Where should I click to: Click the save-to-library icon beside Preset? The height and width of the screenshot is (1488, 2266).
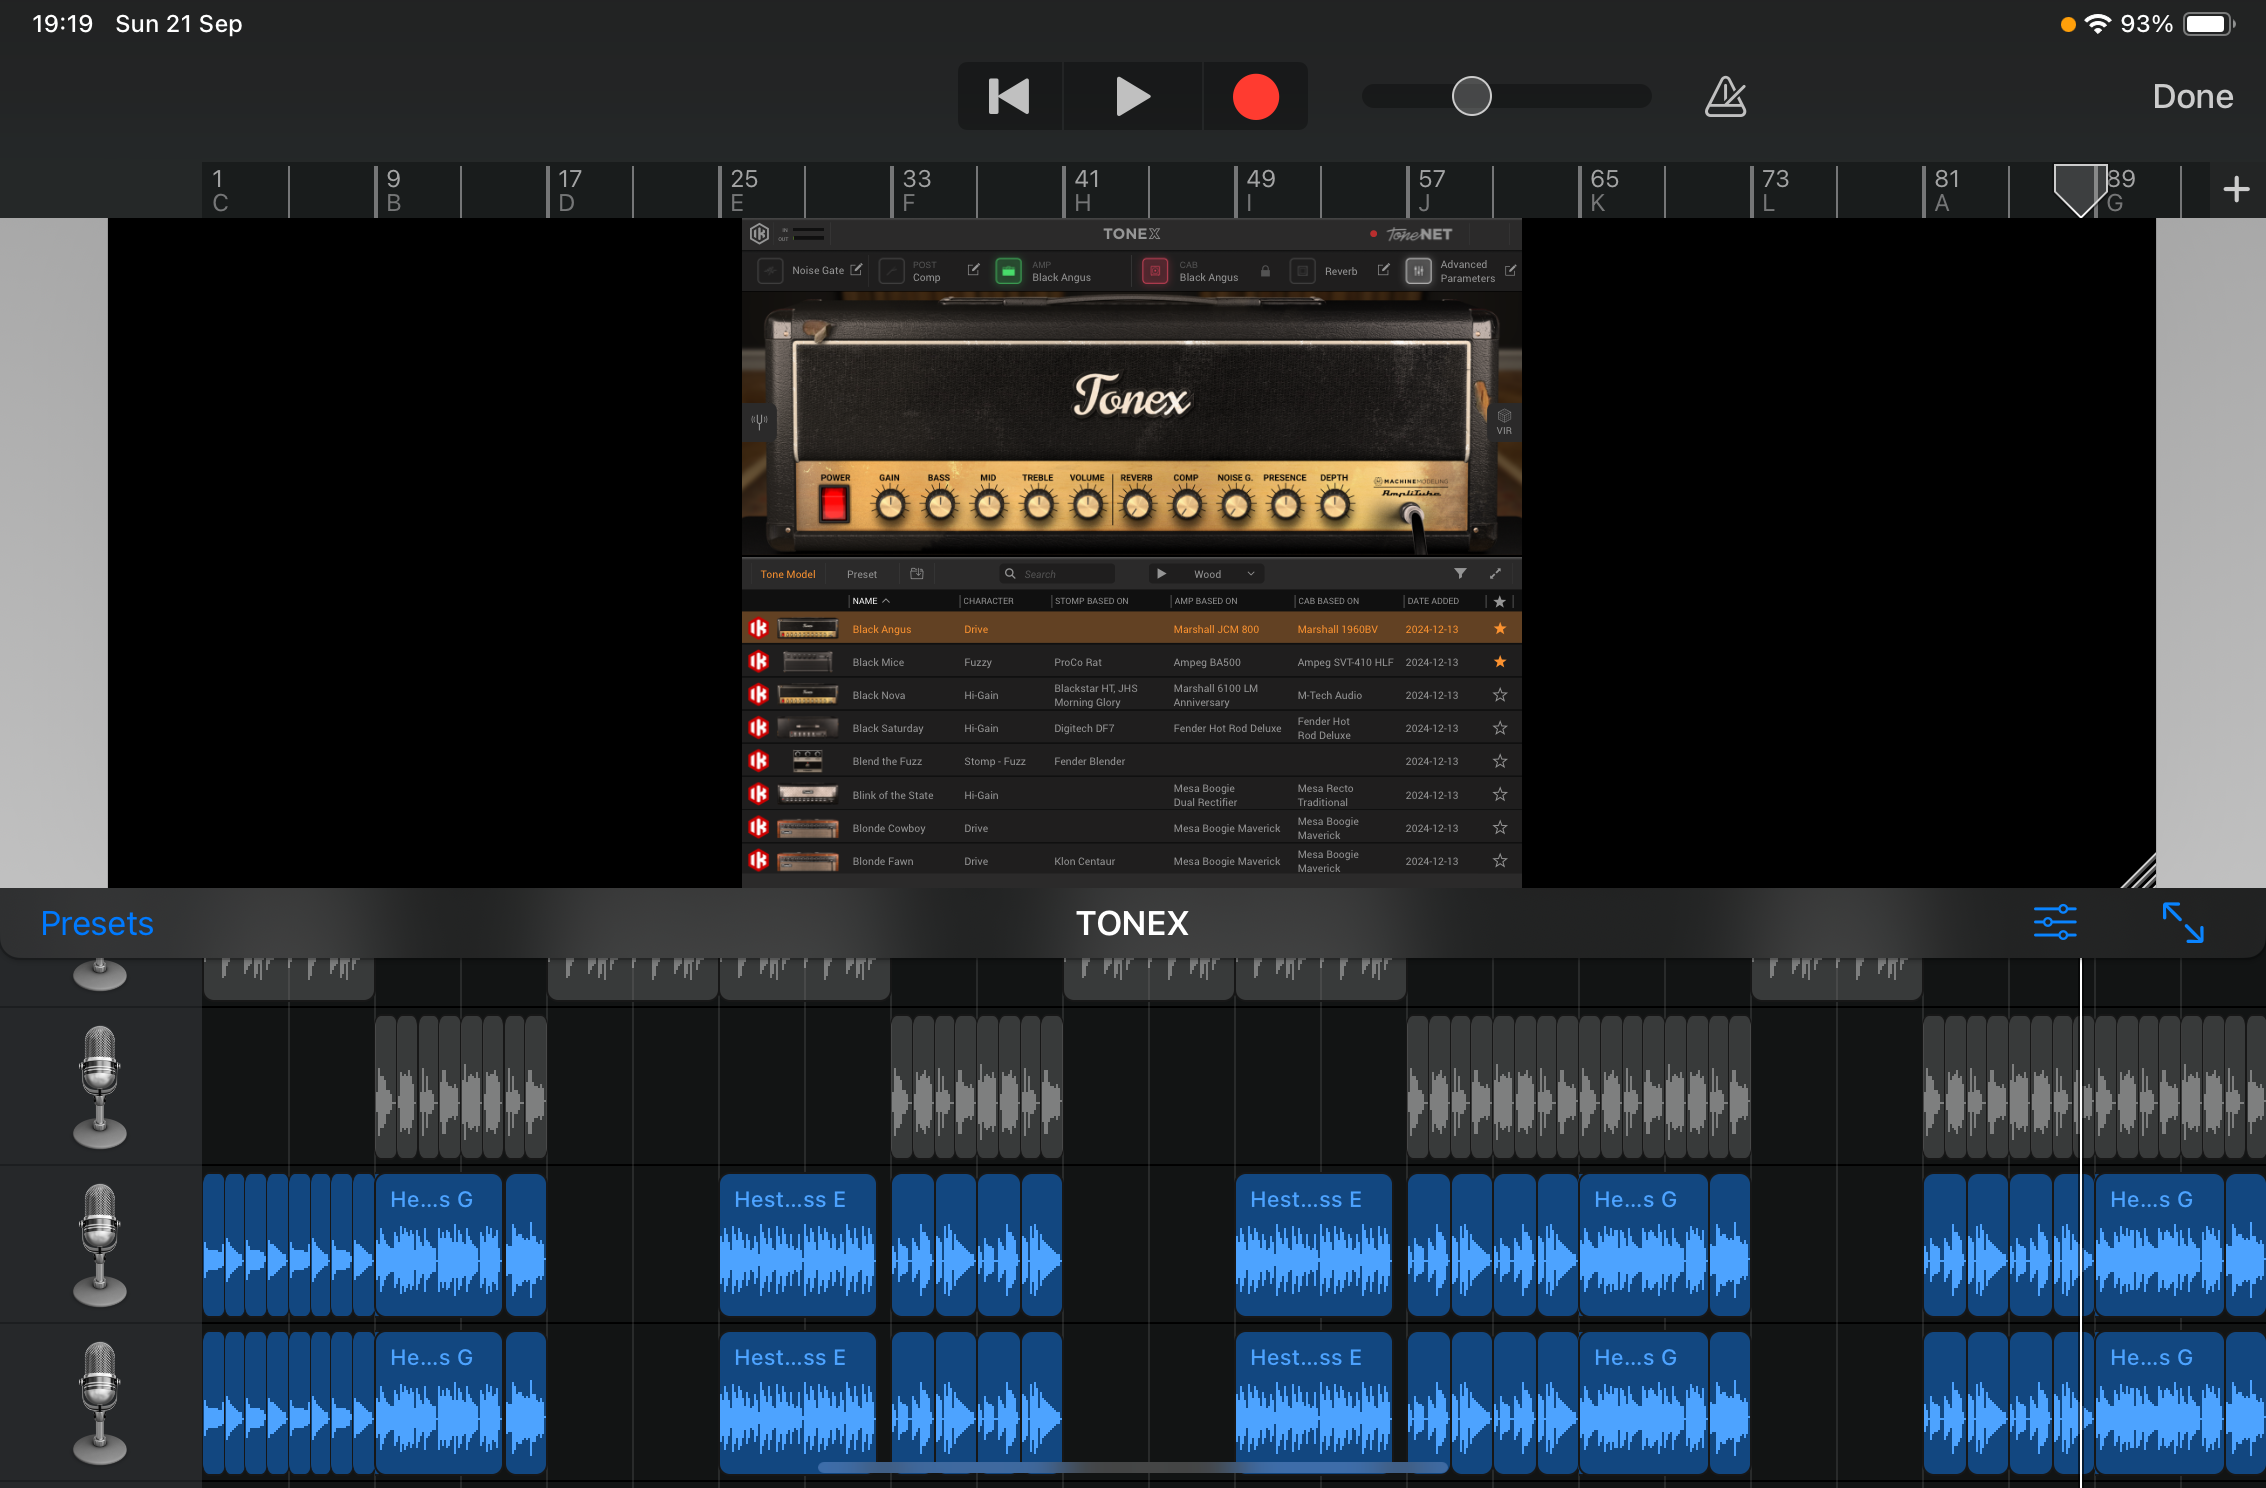917,574
